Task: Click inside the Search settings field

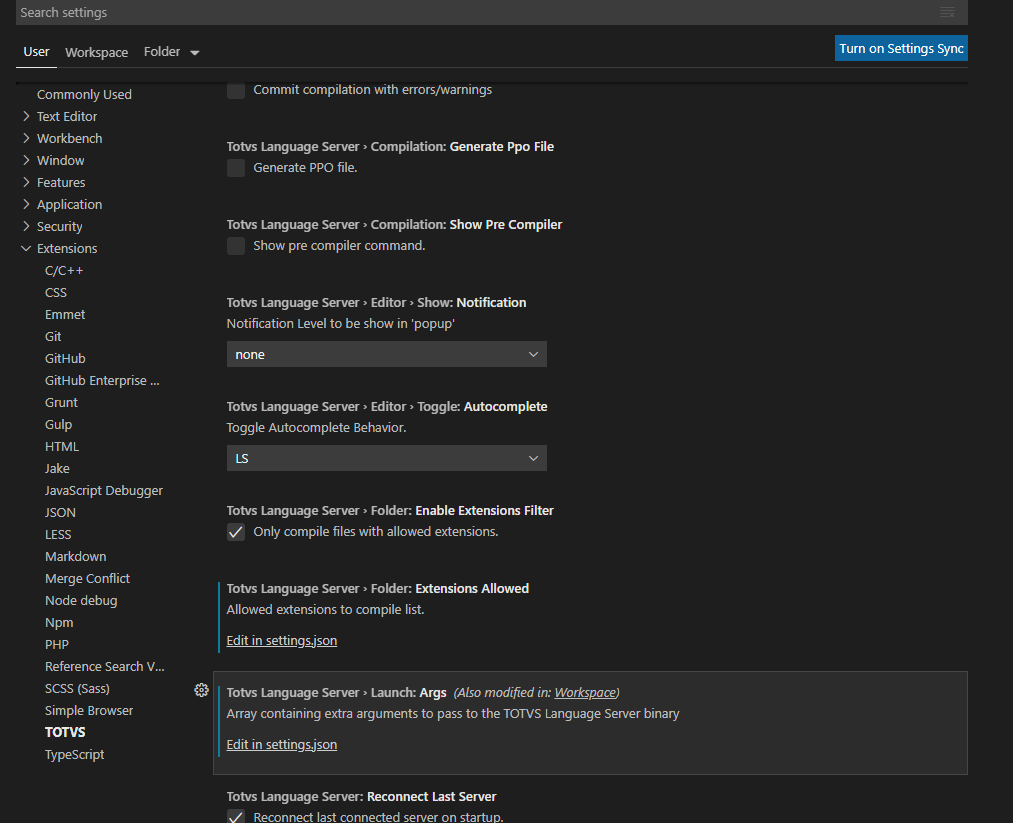Action: pyautogui.click(x=400, y=12)
